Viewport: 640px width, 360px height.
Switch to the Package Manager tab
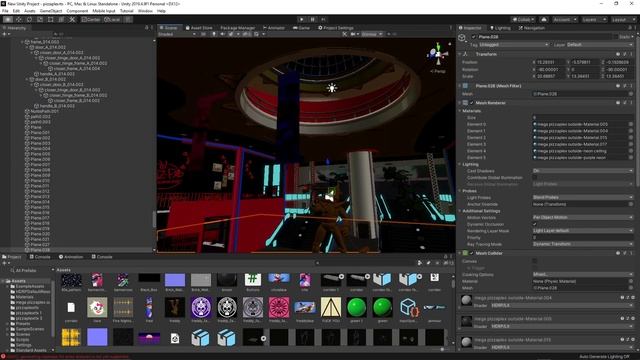(x=238, y=28)
